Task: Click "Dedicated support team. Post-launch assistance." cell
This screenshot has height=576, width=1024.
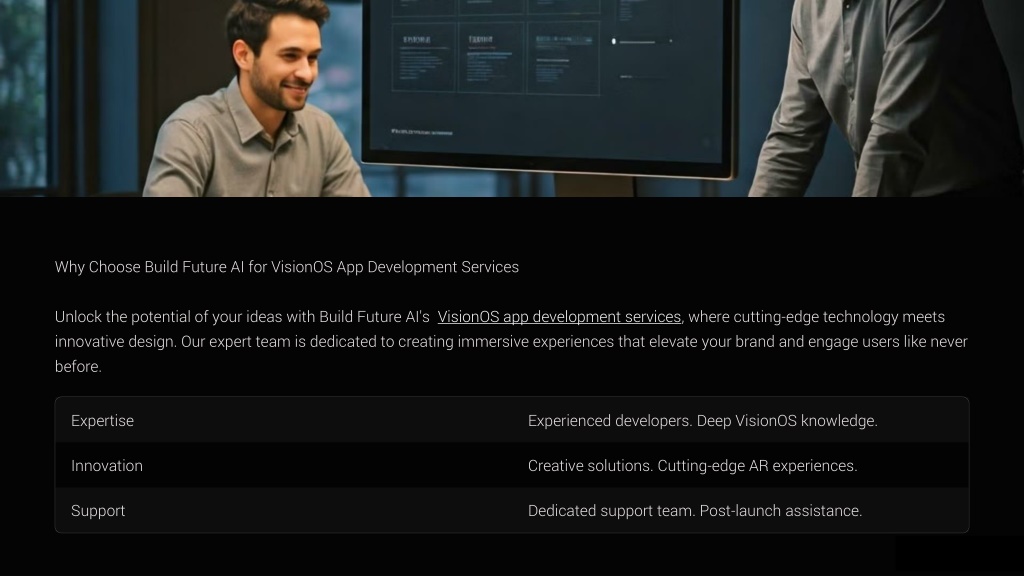Action: [x=741, y=510]
